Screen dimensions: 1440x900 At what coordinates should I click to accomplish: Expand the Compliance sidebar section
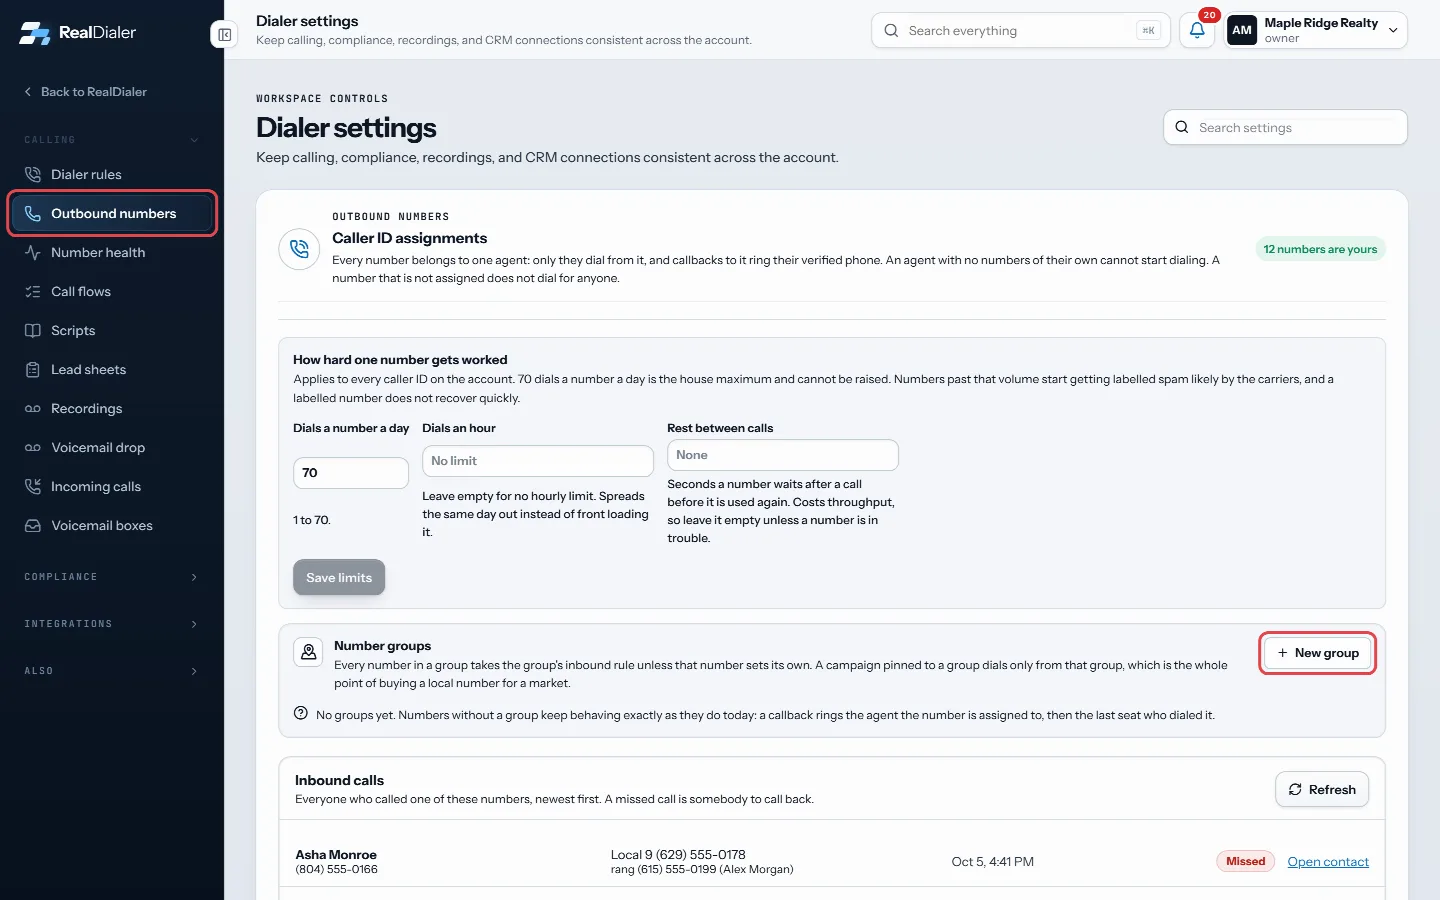[111, 577]
